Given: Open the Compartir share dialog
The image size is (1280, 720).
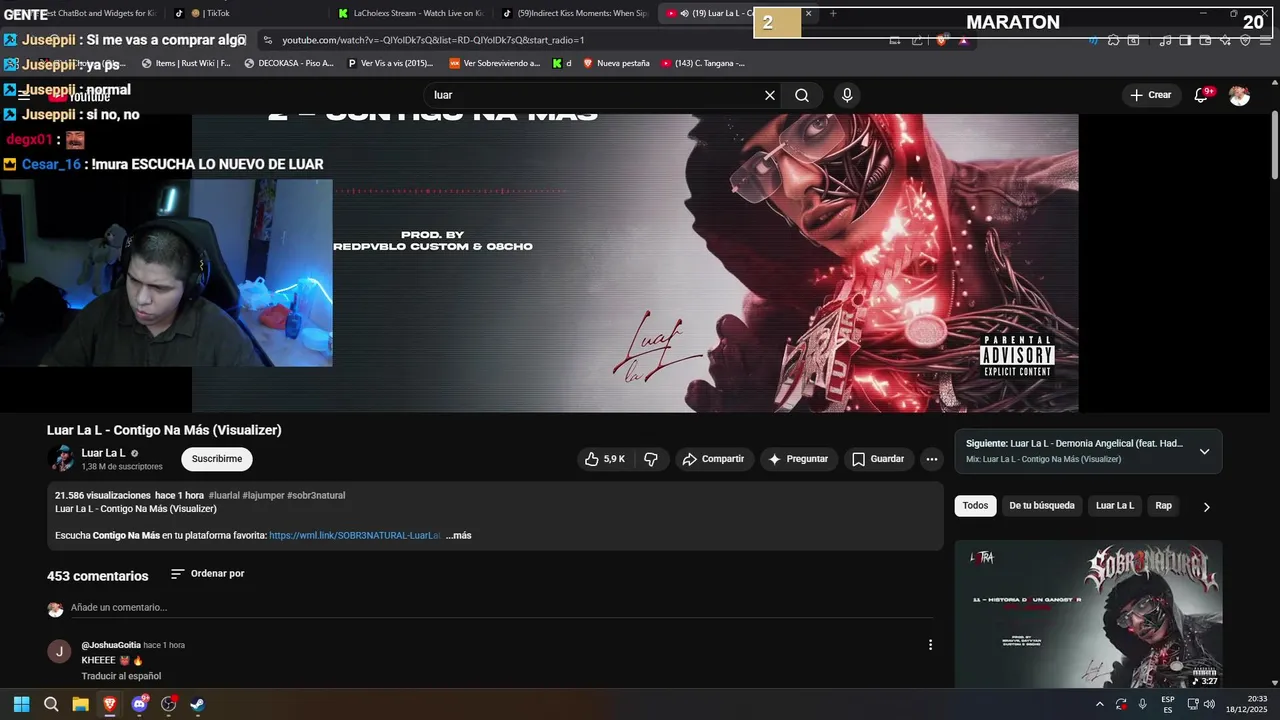Looking at the screenshot, I should point(713,459).
